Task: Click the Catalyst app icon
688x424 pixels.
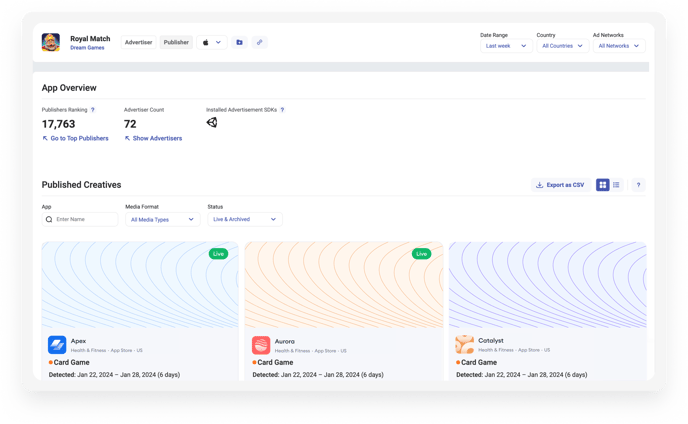Action: coord(465,345)
